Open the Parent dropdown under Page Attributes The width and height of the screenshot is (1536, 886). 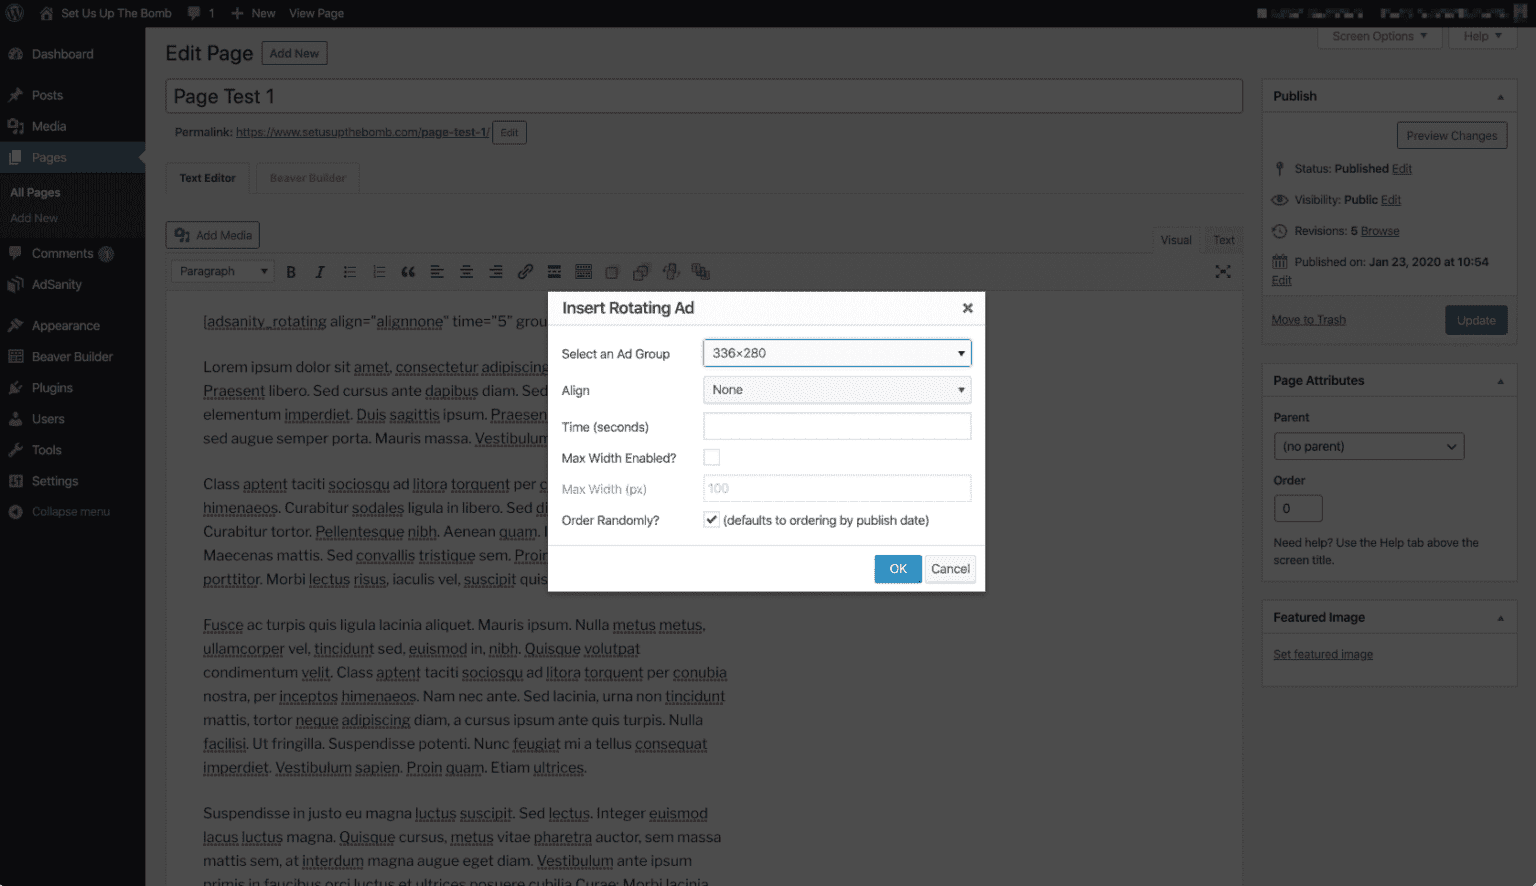point(1368,446)
